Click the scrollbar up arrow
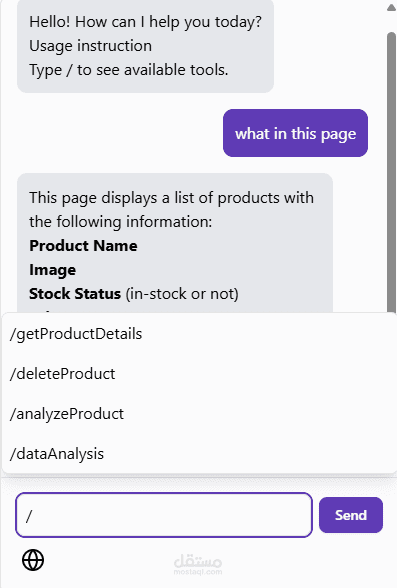The height and width of the screenshot is (588, 397). pos(391,8)
